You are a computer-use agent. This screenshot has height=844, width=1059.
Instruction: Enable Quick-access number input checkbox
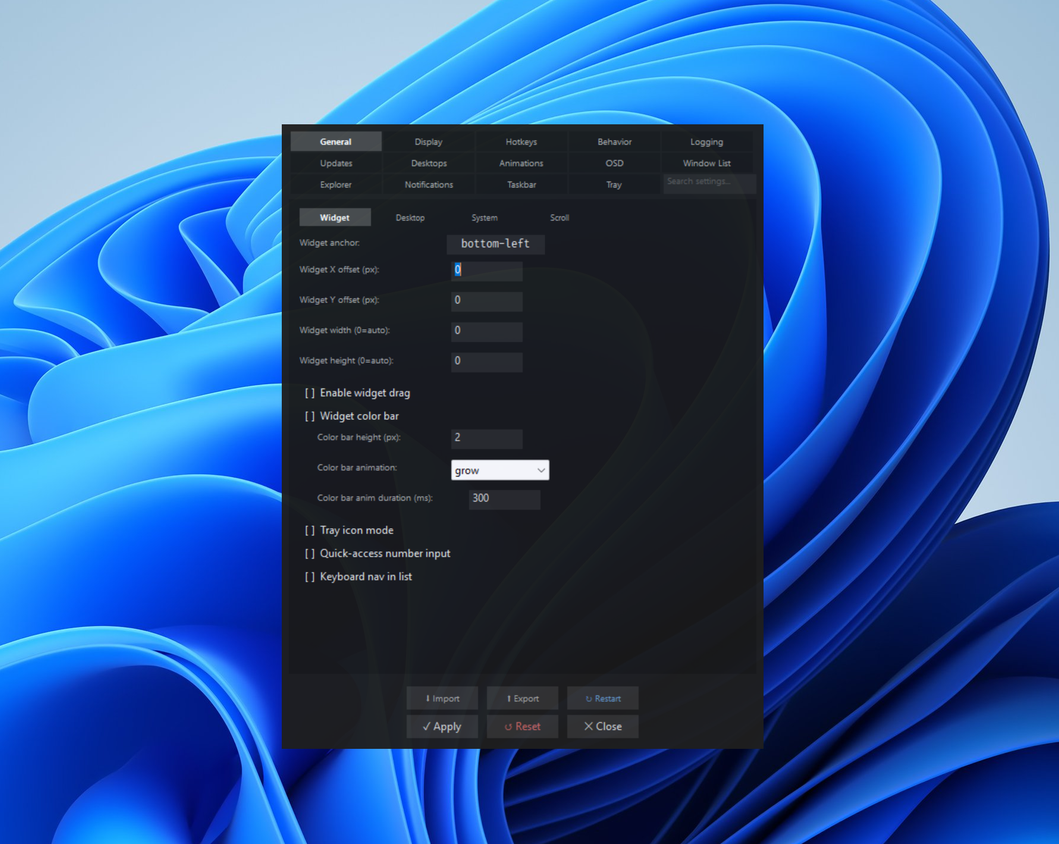pos(378,554)
